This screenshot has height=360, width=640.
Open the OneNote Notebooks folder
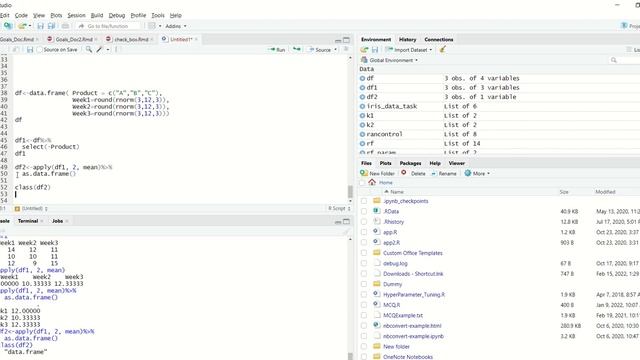coord(408,357)
